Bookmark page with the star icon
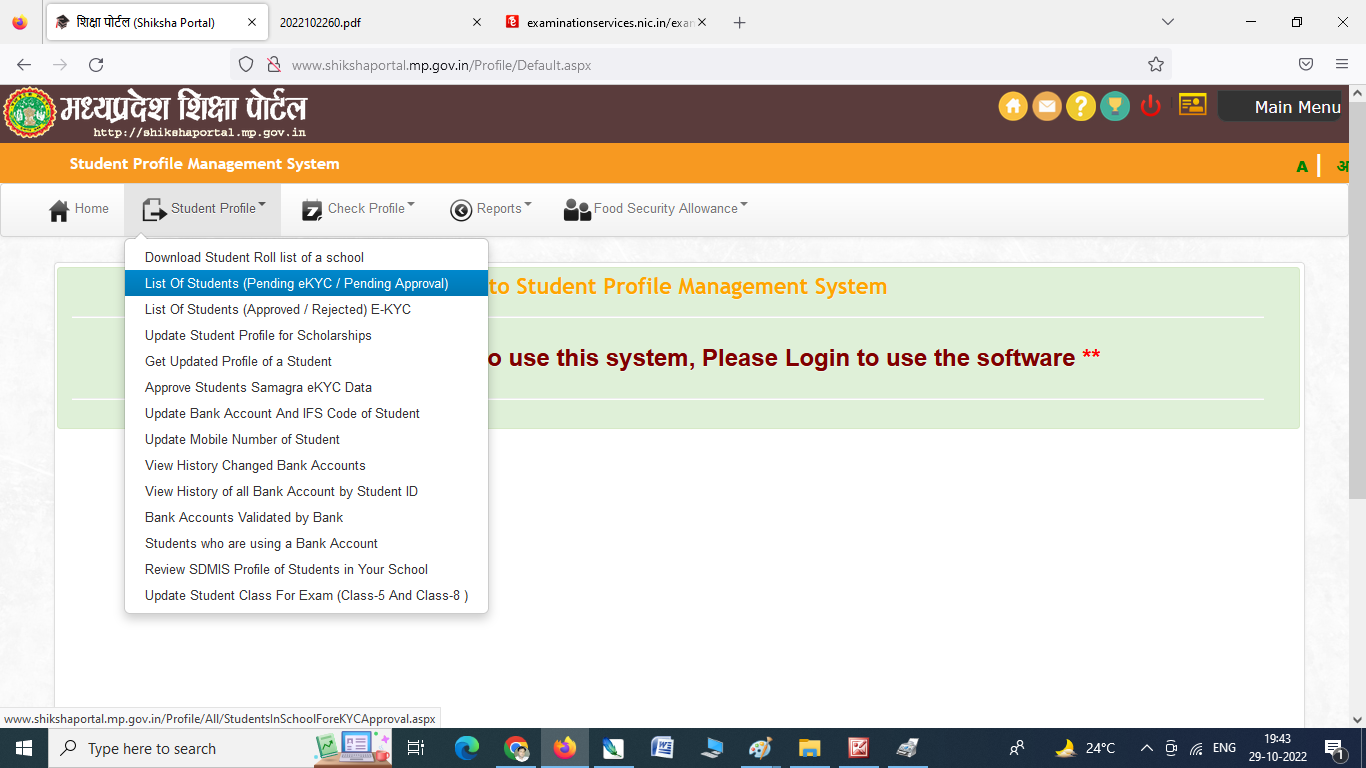Screen dimensions: 1366x768 pyautogui.click(x=1156, y=65)
